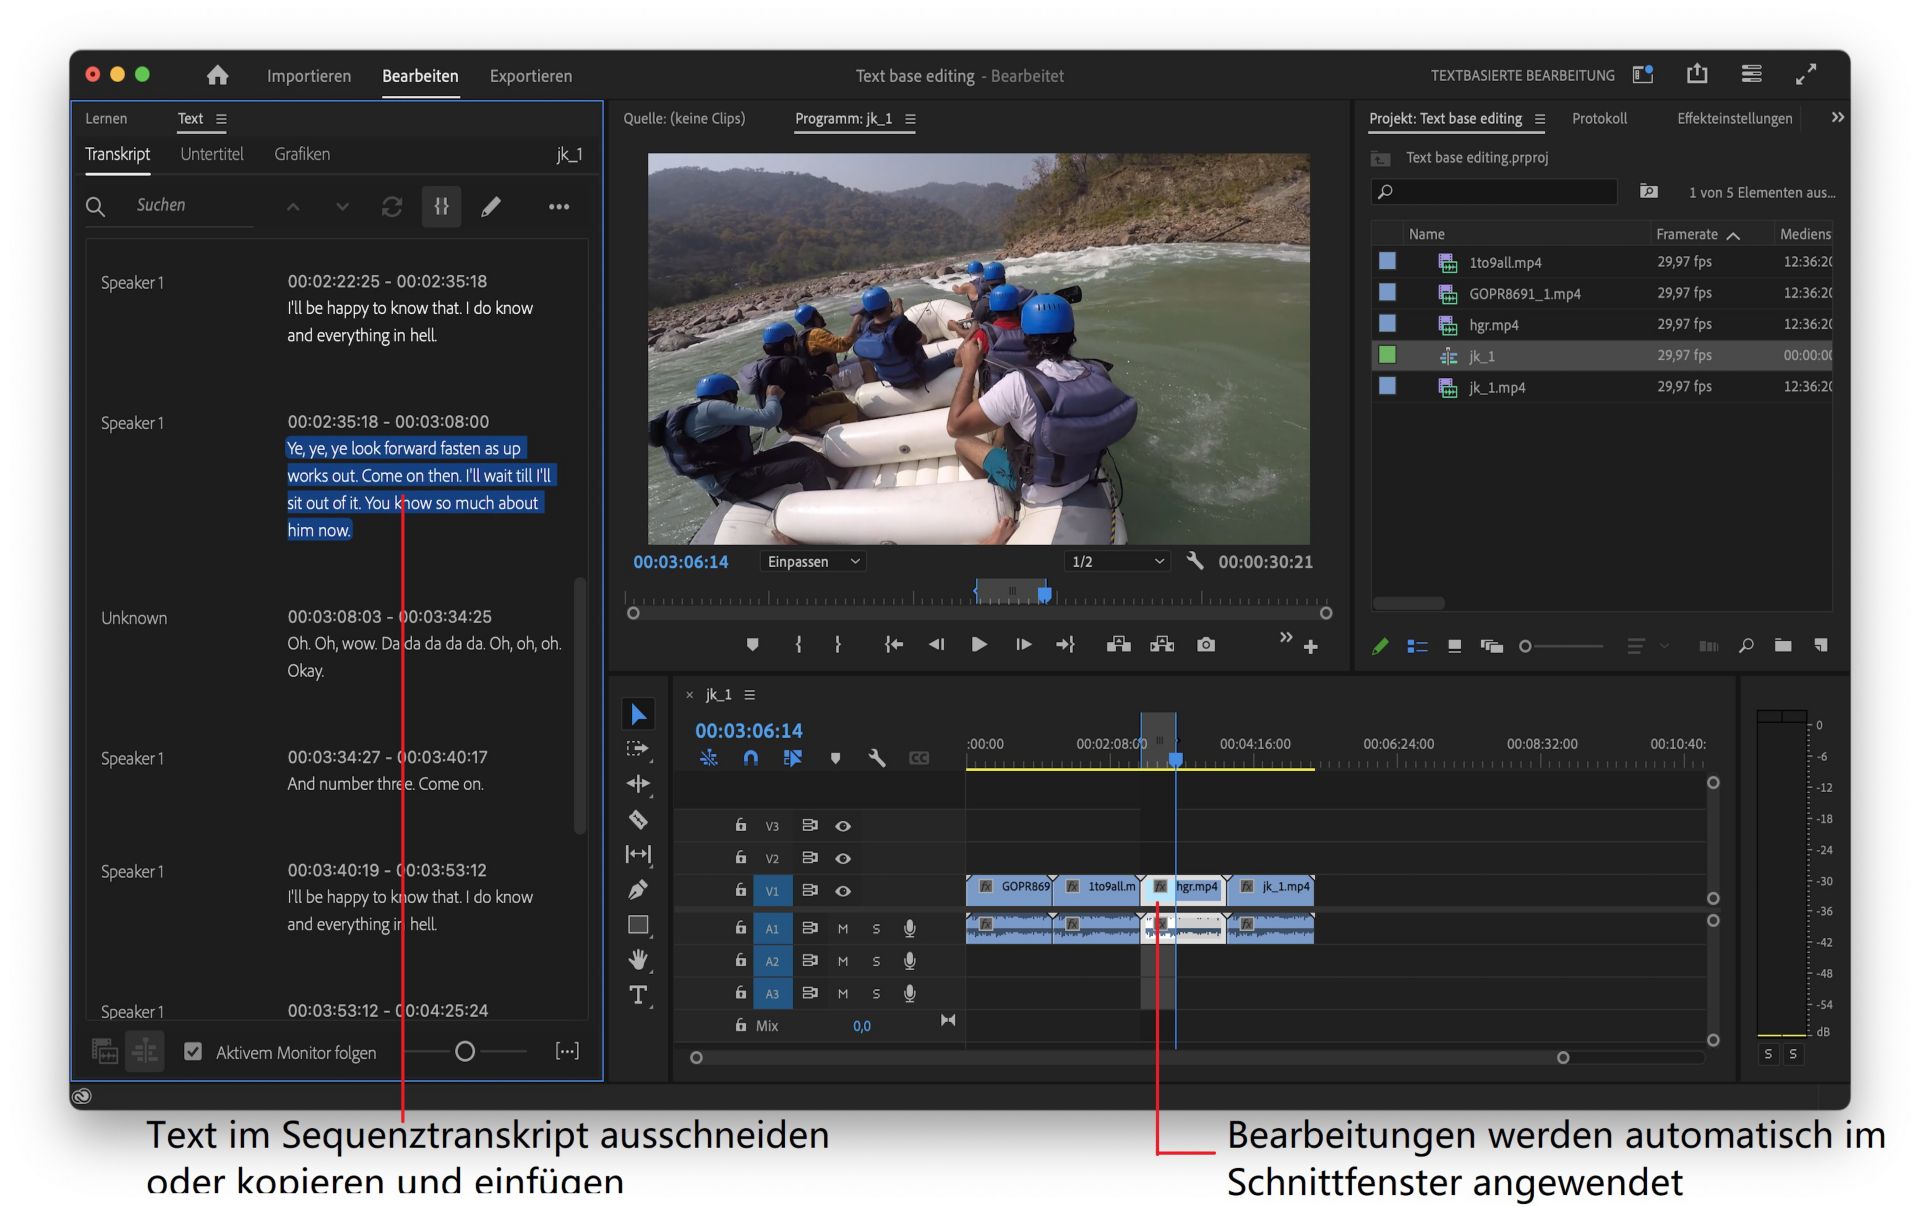Select the Text tool in timeline toolbar
The width and height of the screenshot is (1920, 1207).
pos(638,994)
